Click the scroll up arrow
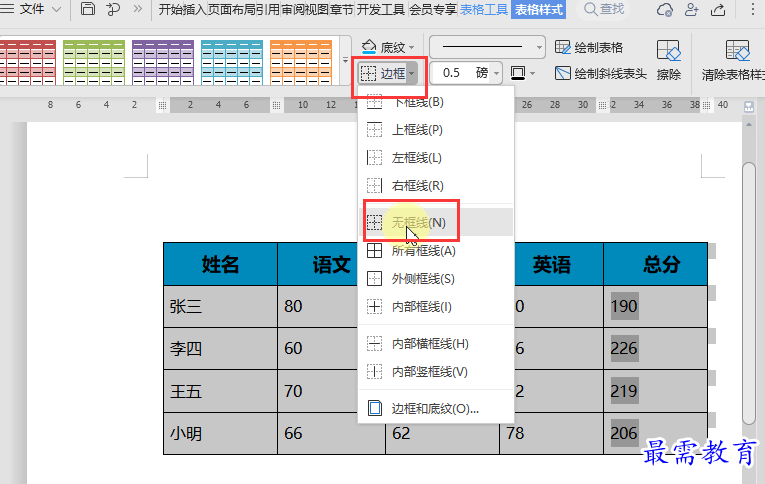 749,125
